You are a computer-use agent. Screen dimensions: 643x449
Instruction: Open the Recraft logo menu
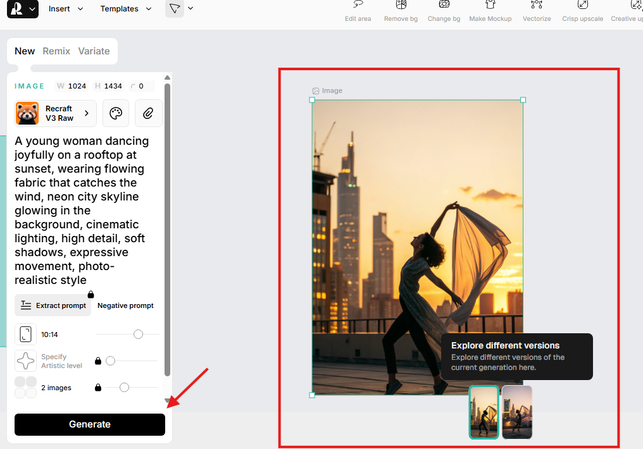[x=23, y=9]
